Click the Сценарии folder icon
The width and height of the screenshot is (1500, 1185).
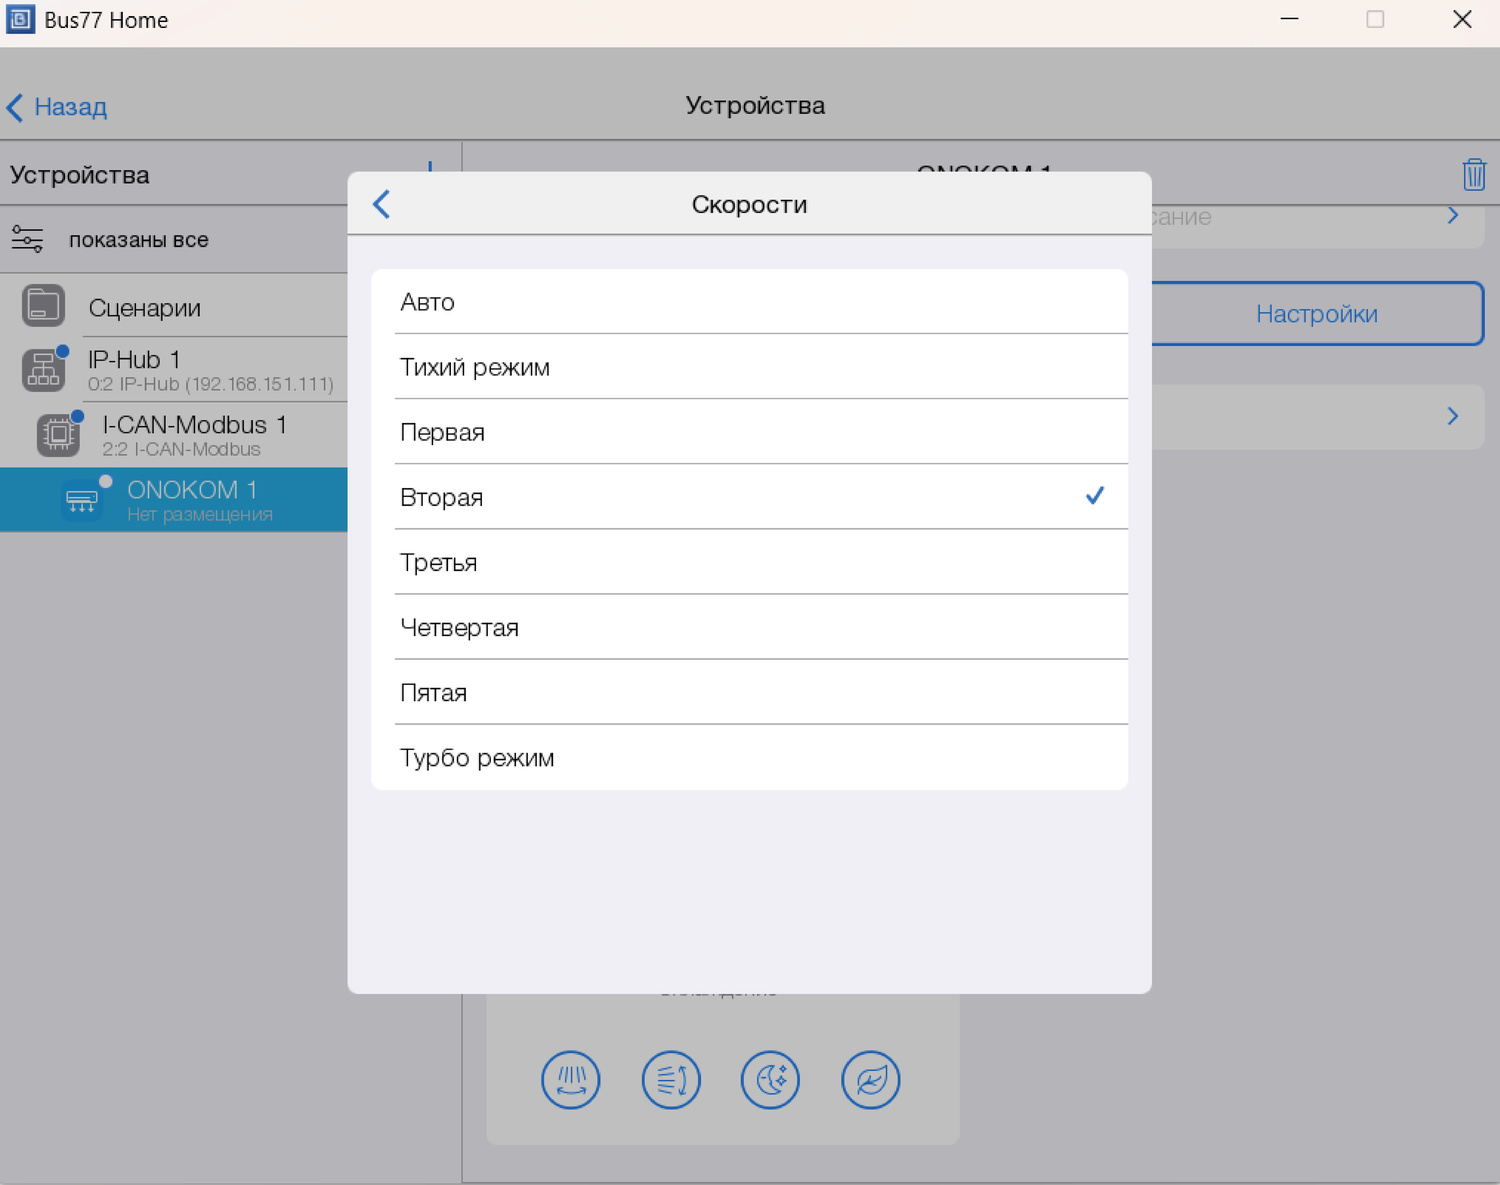[43, 306]
